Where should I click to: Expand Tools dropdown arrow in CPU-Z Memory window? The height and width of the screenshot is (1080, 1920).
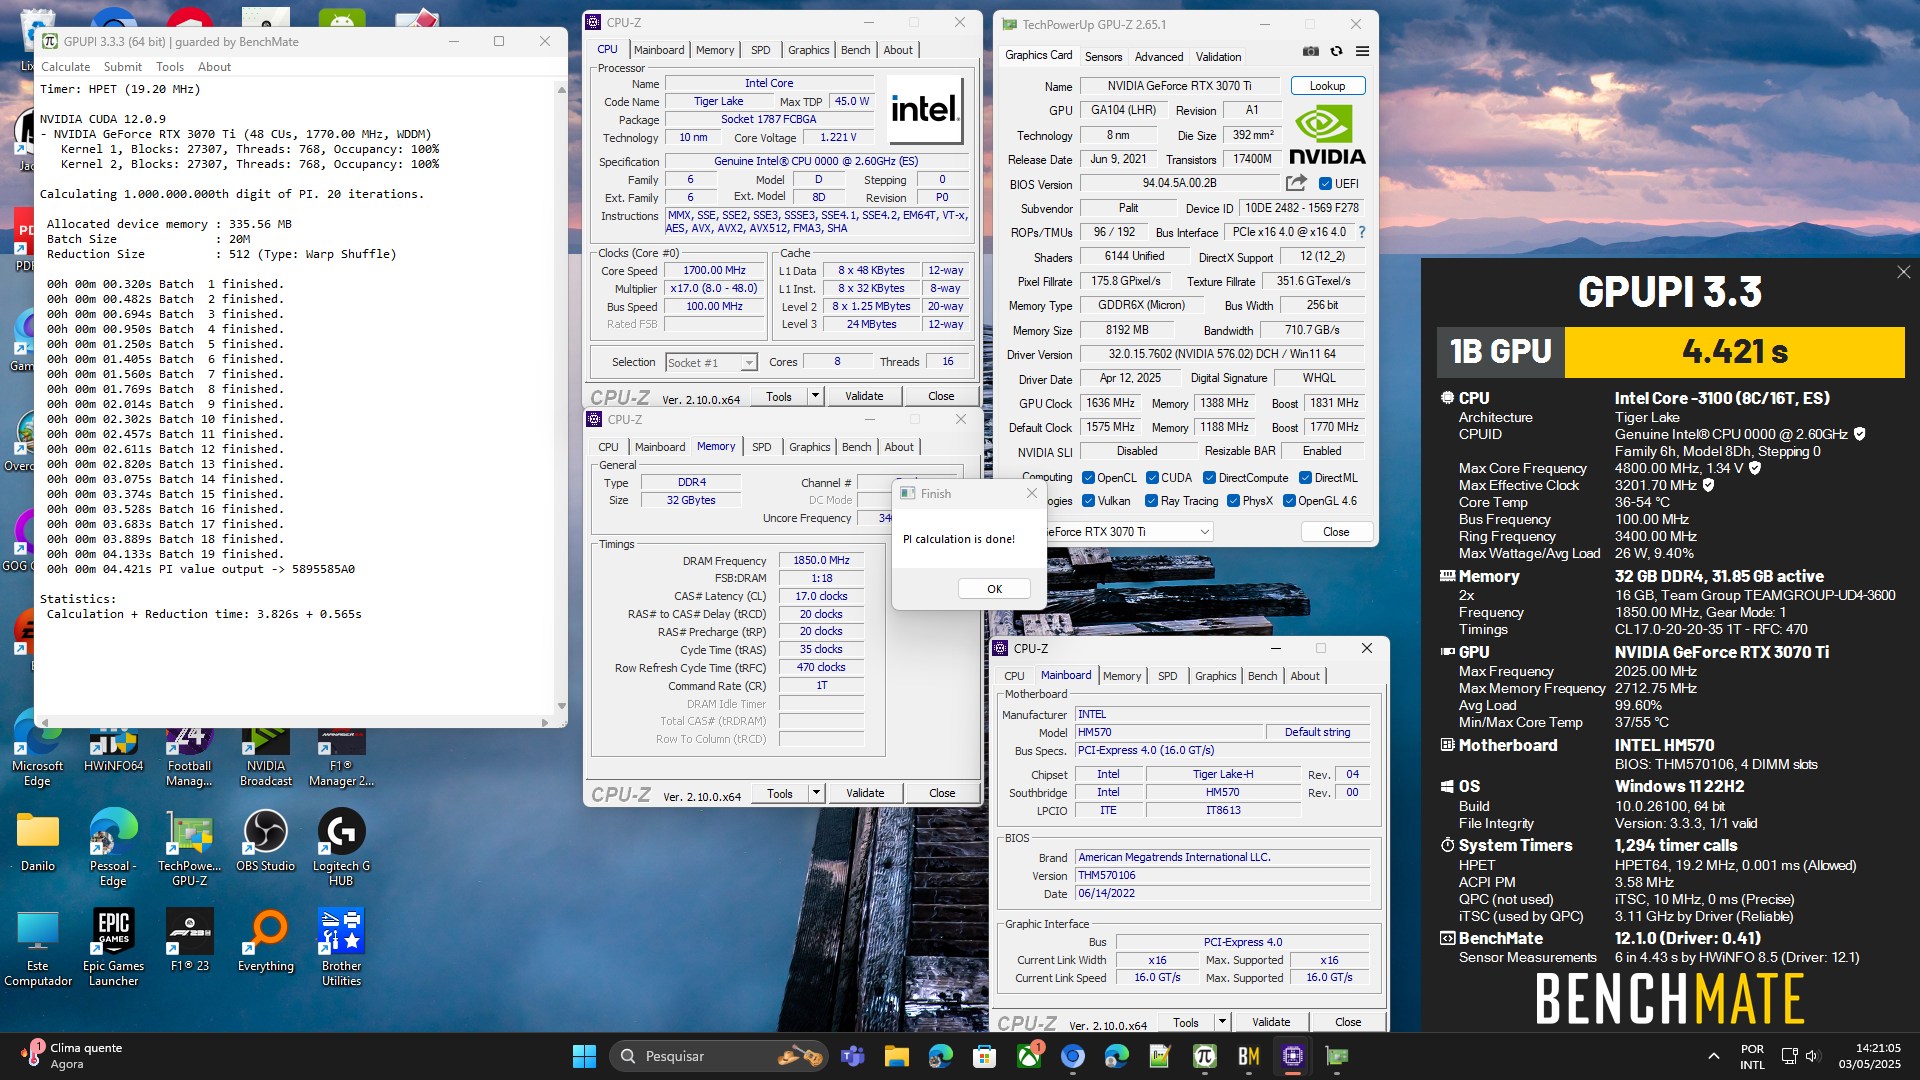click(x=816, y=793)
